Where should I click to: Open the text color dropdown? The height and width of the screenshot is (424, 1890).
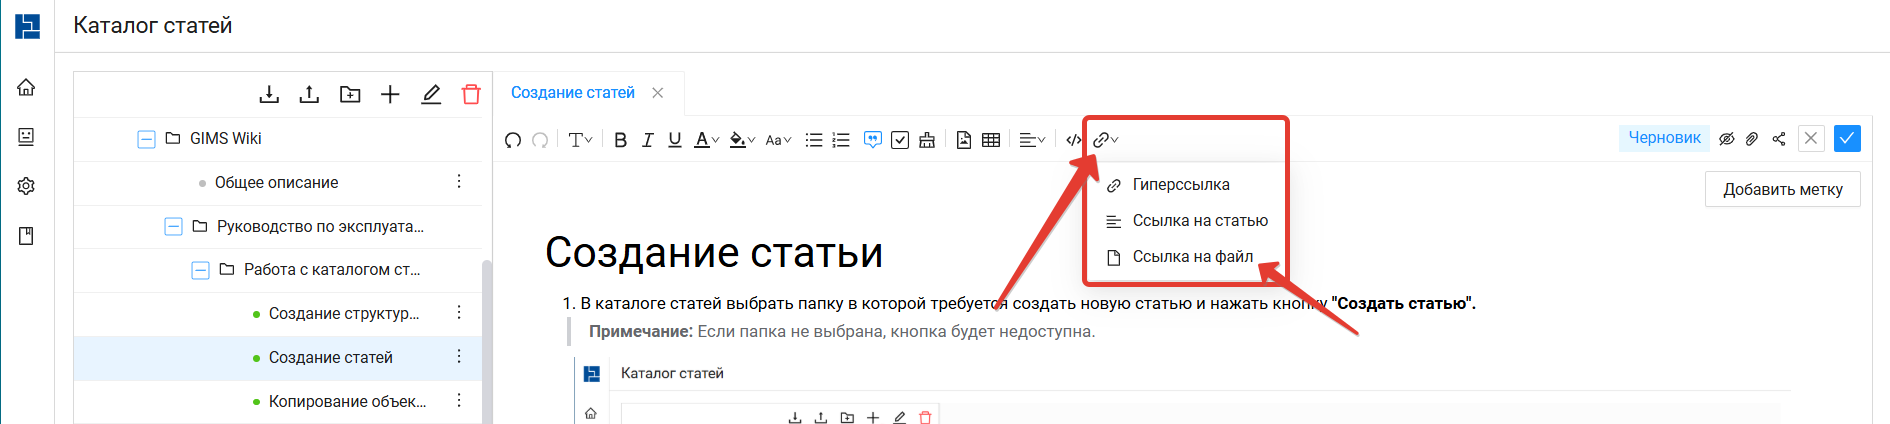pos(706,140)
